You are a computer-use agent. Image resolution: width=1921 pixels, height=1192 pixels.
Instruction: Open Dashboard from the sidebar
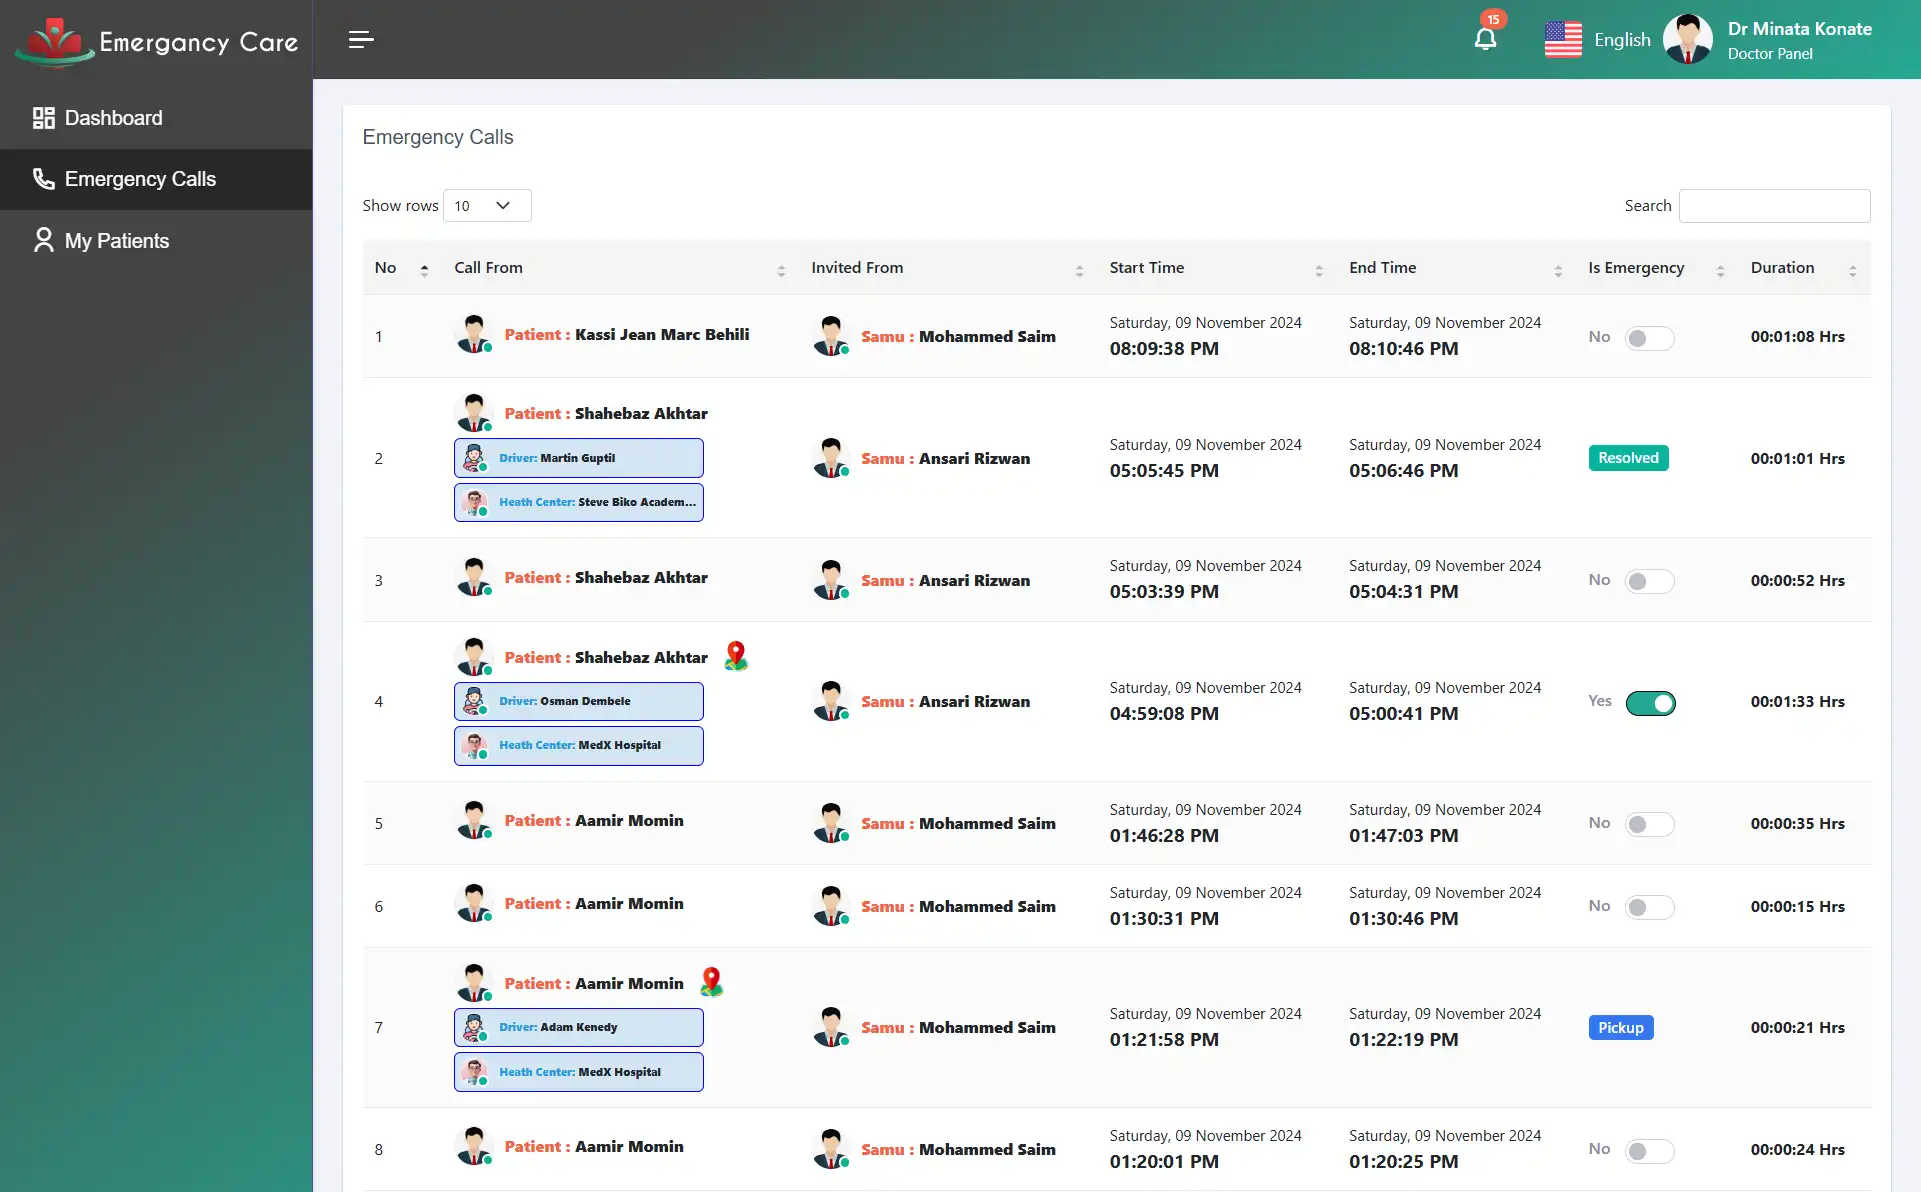pos(113,118)
